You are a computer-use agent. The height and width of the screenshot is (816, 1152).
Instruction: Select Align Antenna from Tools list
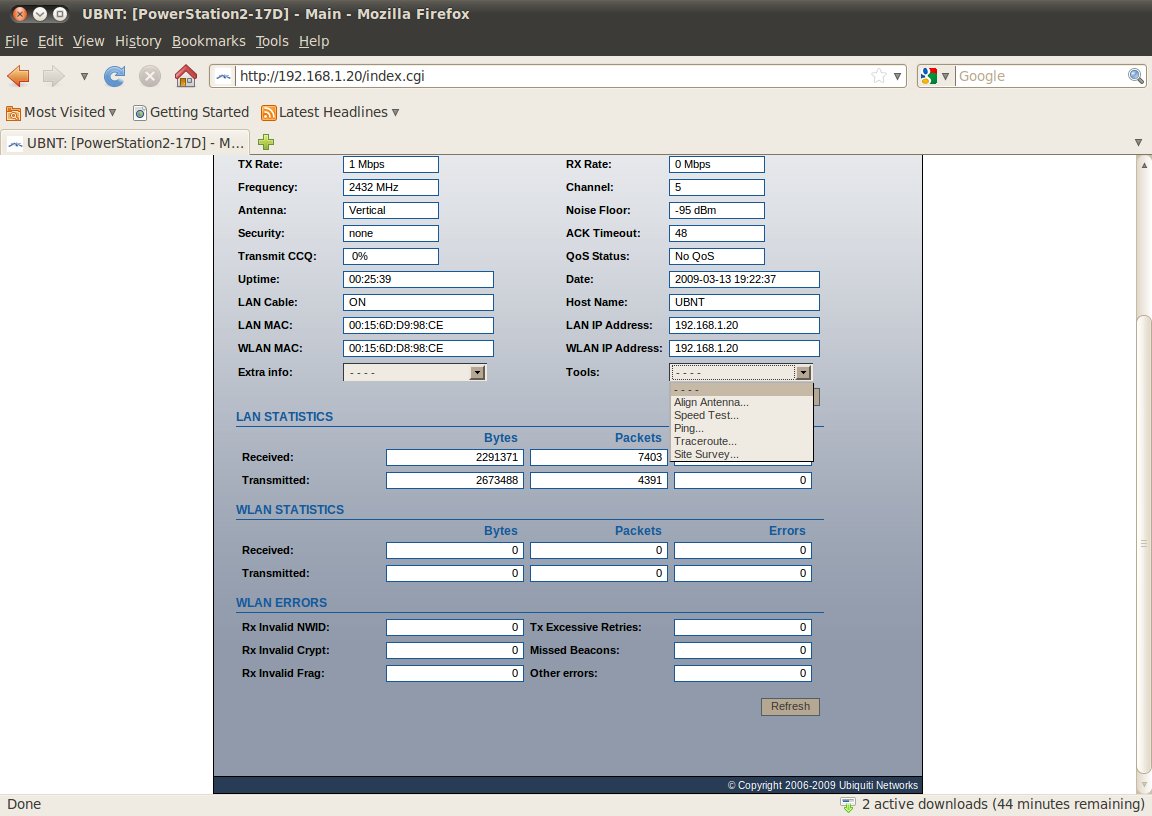click(711, 402)
